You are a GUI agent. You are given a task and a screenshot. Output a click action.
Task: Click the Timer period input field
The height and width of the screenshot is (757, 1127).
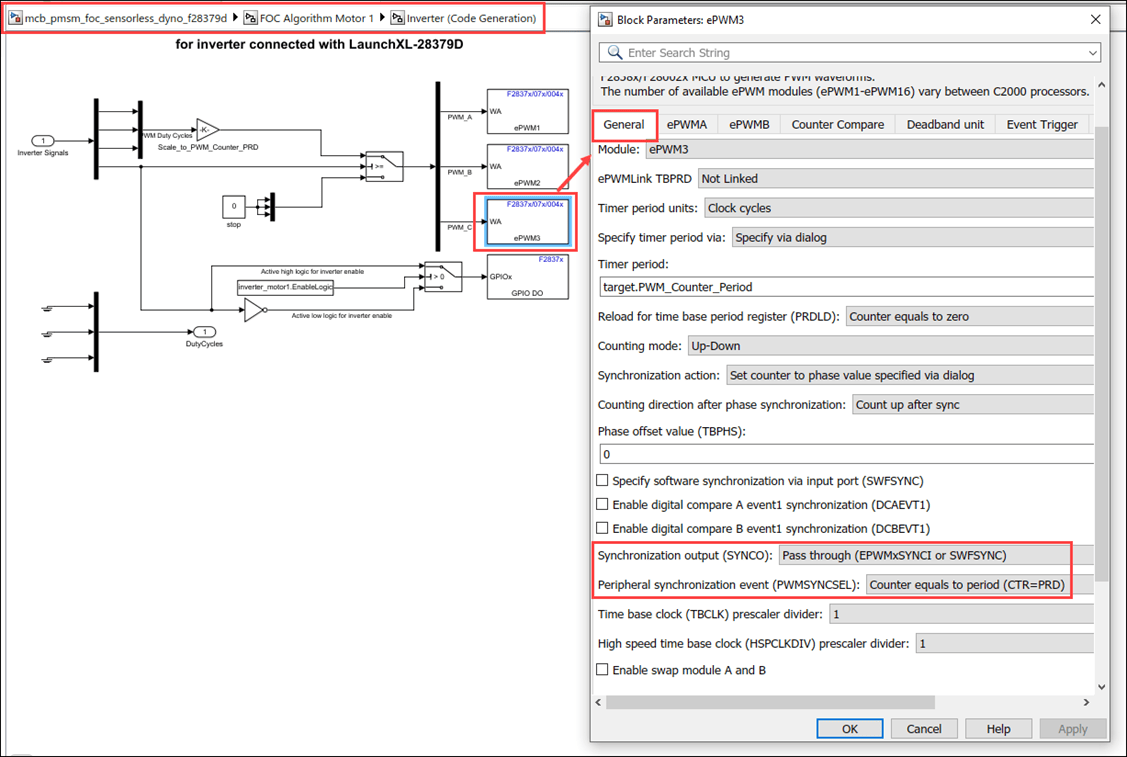click(846, 287)
